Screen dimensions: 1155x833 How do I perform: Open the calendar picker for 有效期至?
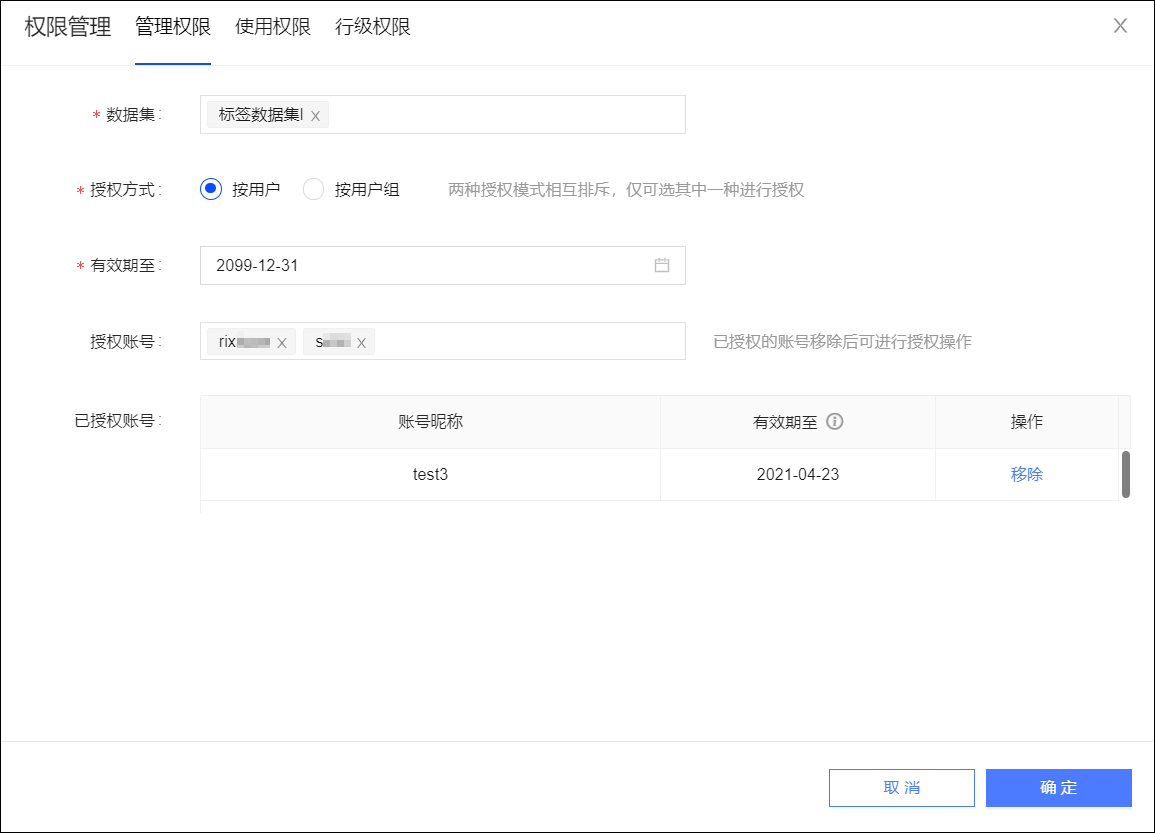pos(661,265)
